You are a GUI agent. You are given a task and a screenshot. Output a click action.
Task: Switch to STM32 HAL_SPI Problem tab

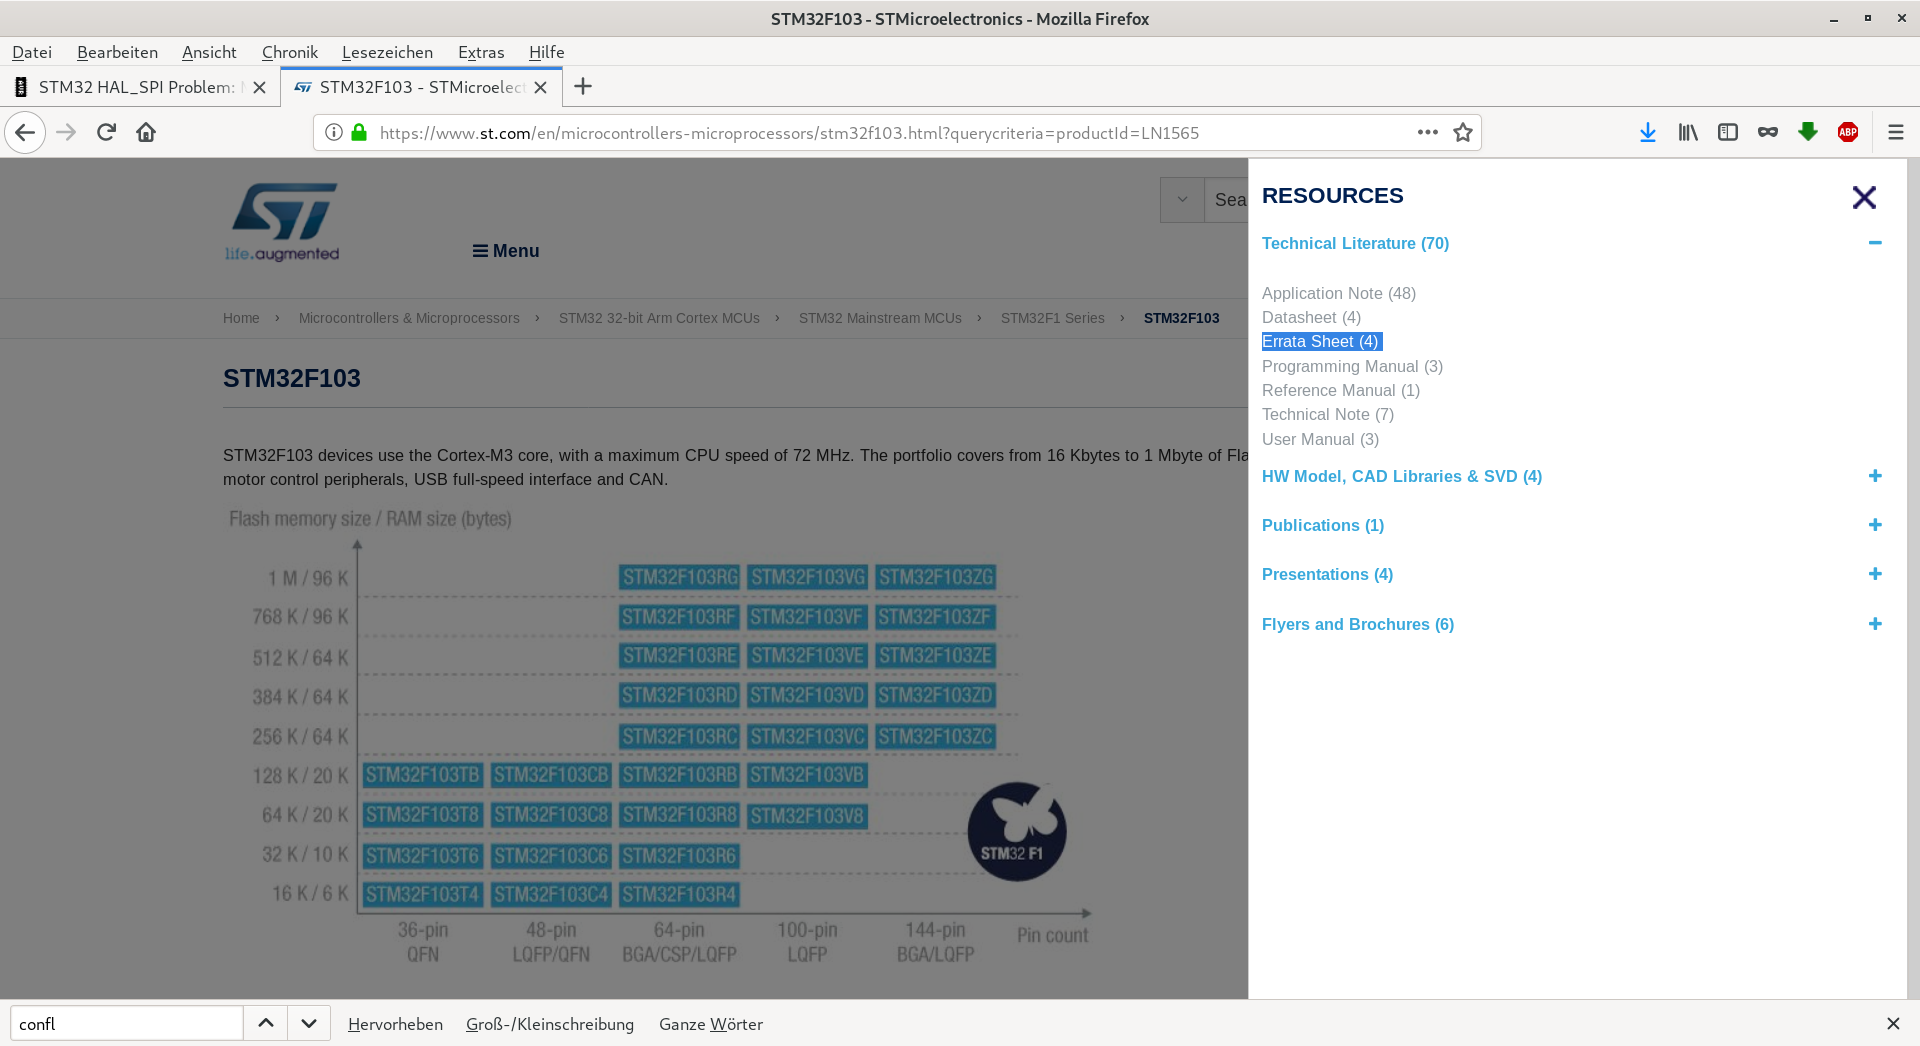tap(140, 87)
